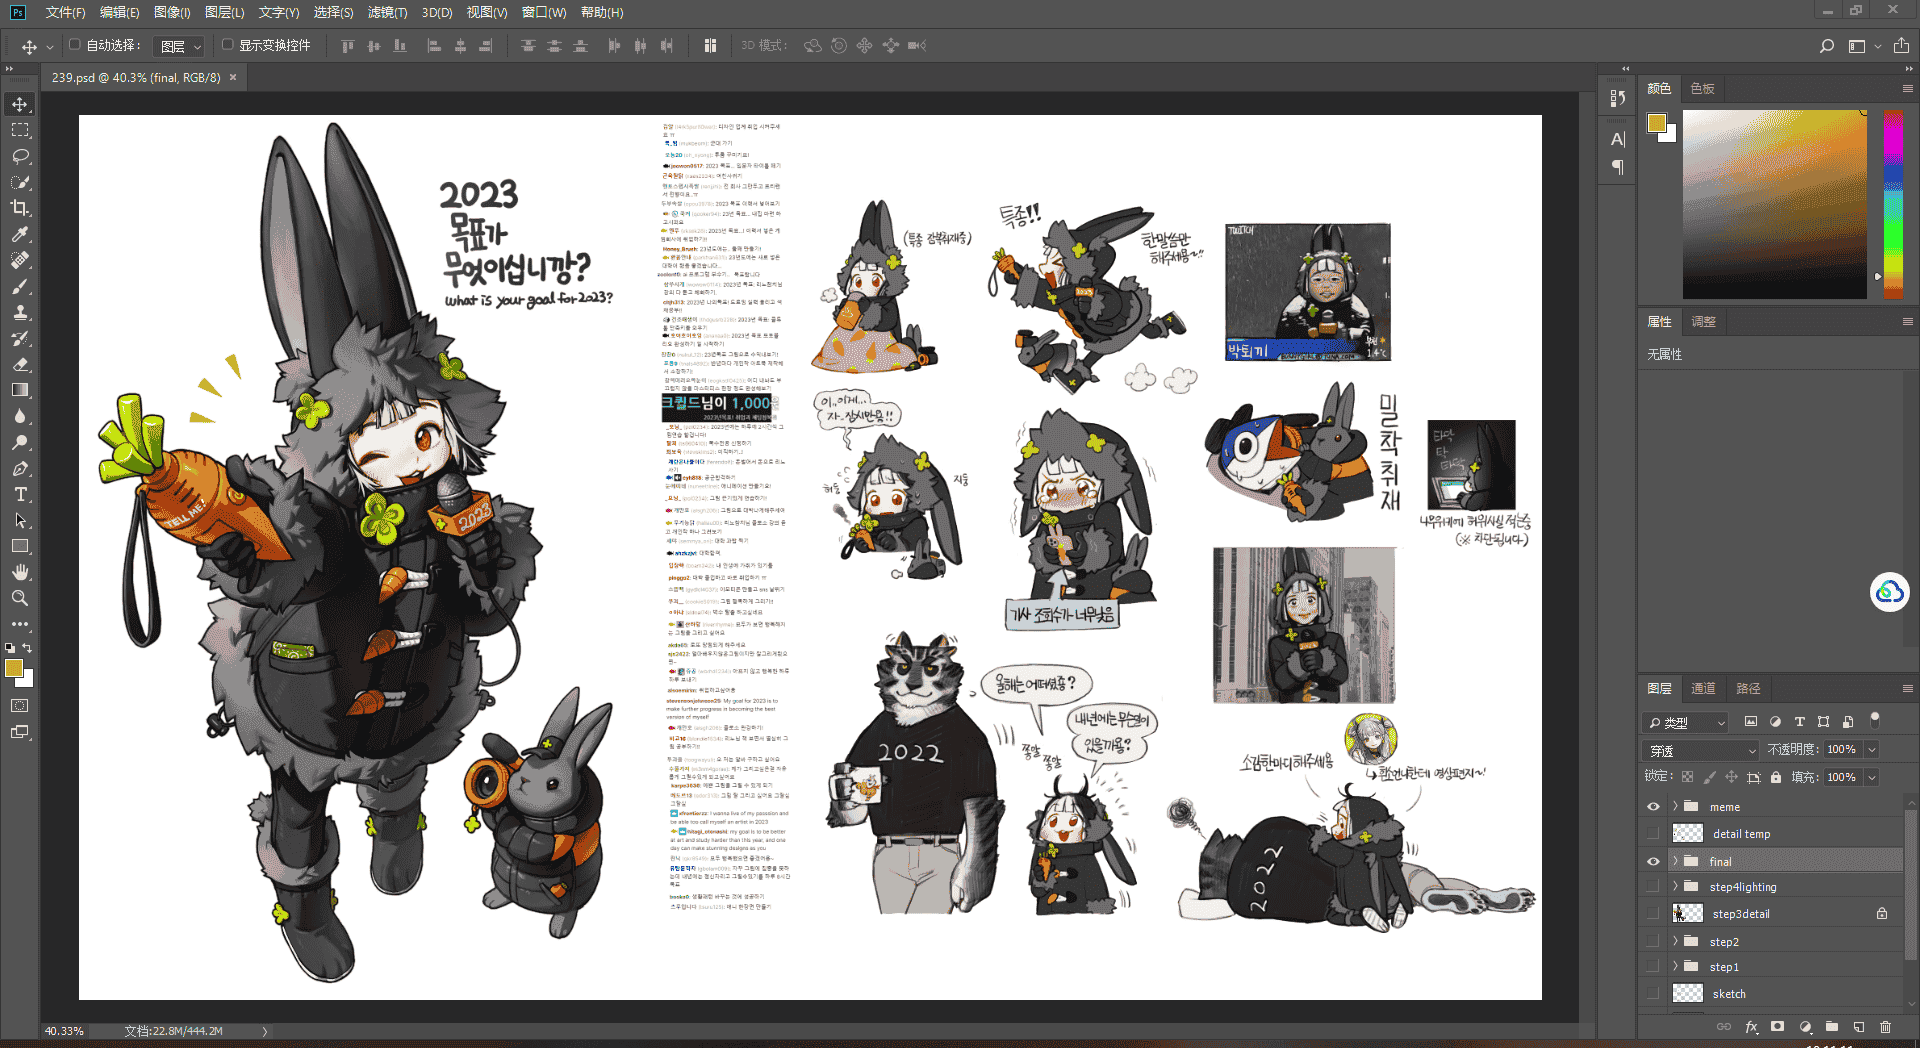The width and height of the screenshot is (1920, 1048).
Task: Show the detail temp layer
Action: pos(1653,834)
